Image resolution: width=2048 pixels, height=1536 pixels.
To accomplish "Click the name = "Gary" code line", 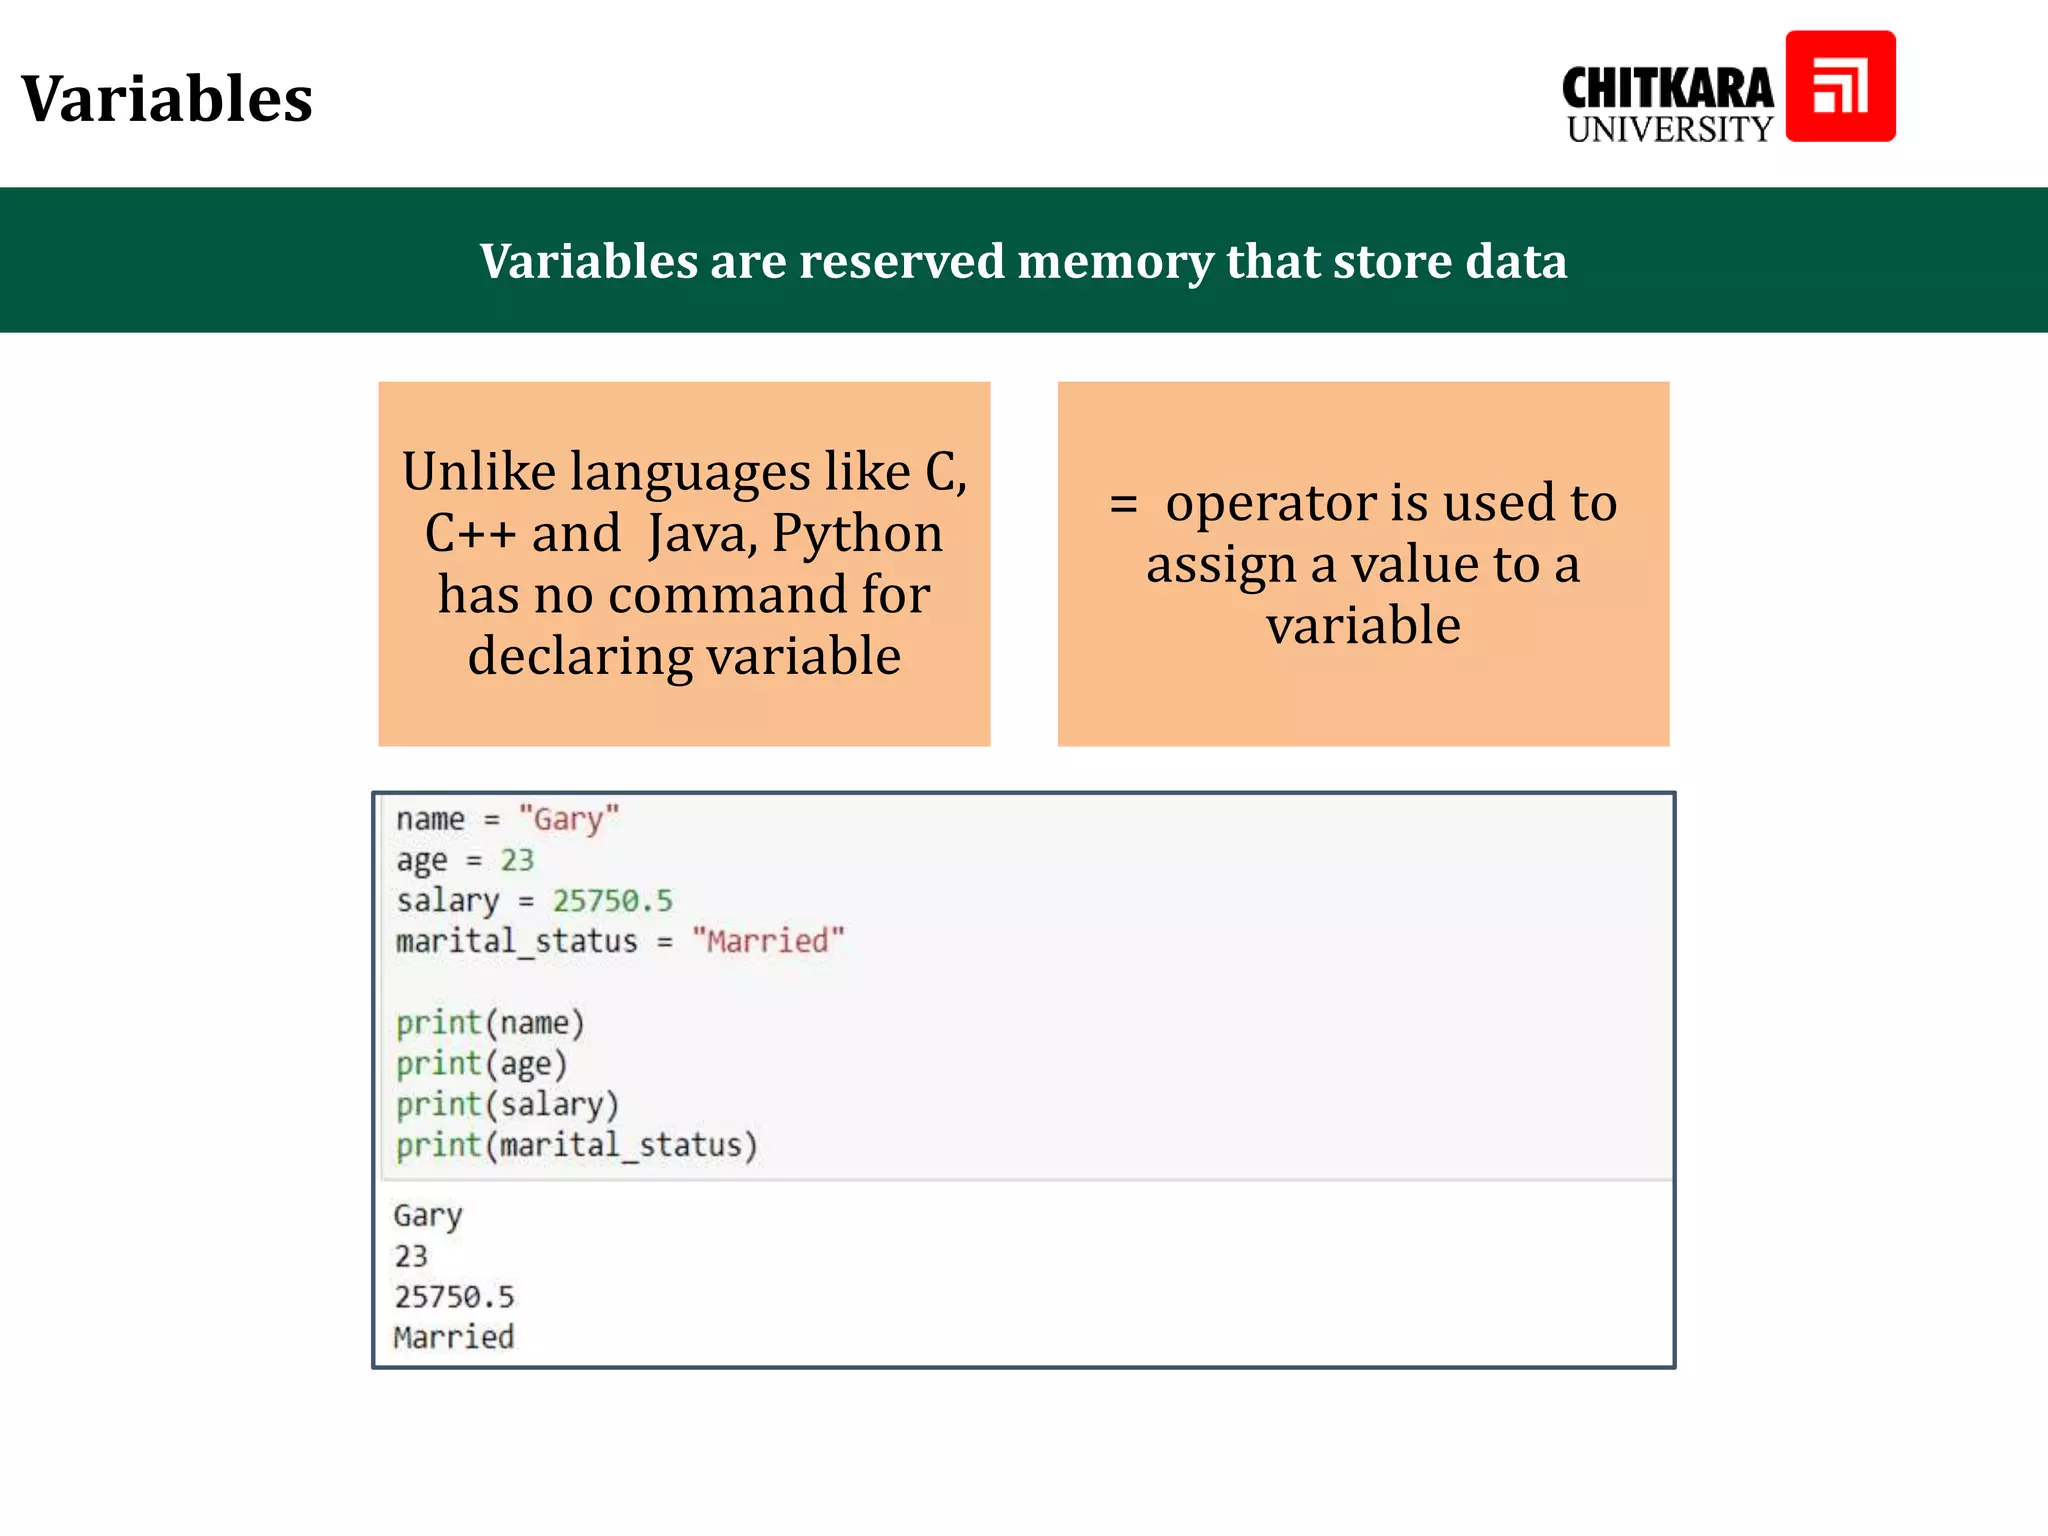I will click(506, 819).
